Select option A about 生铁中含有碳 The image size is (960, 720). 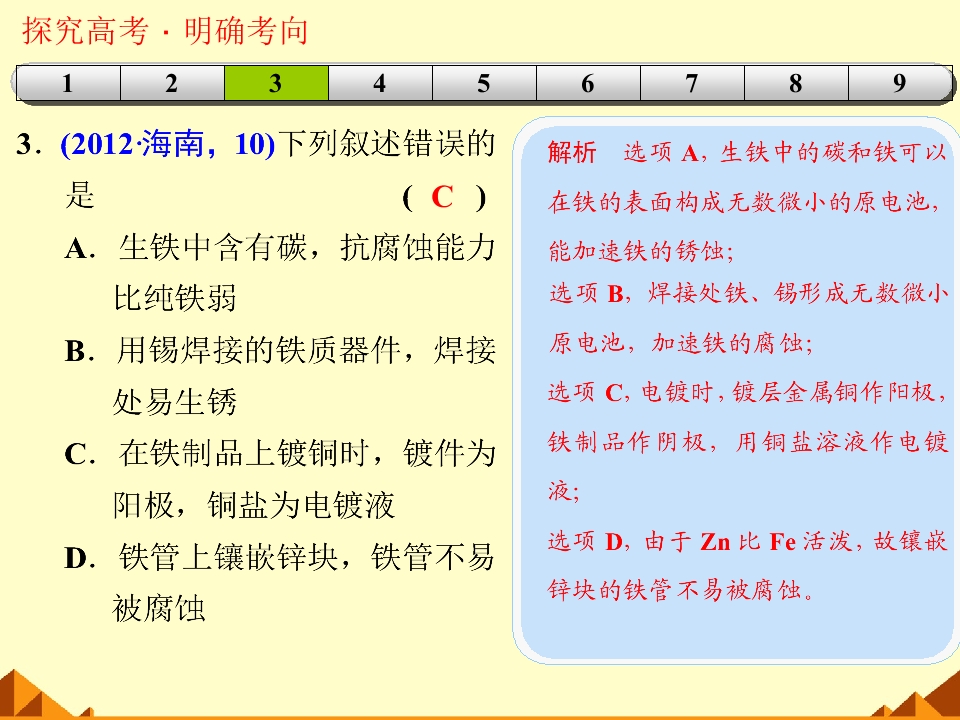(280, 273)
